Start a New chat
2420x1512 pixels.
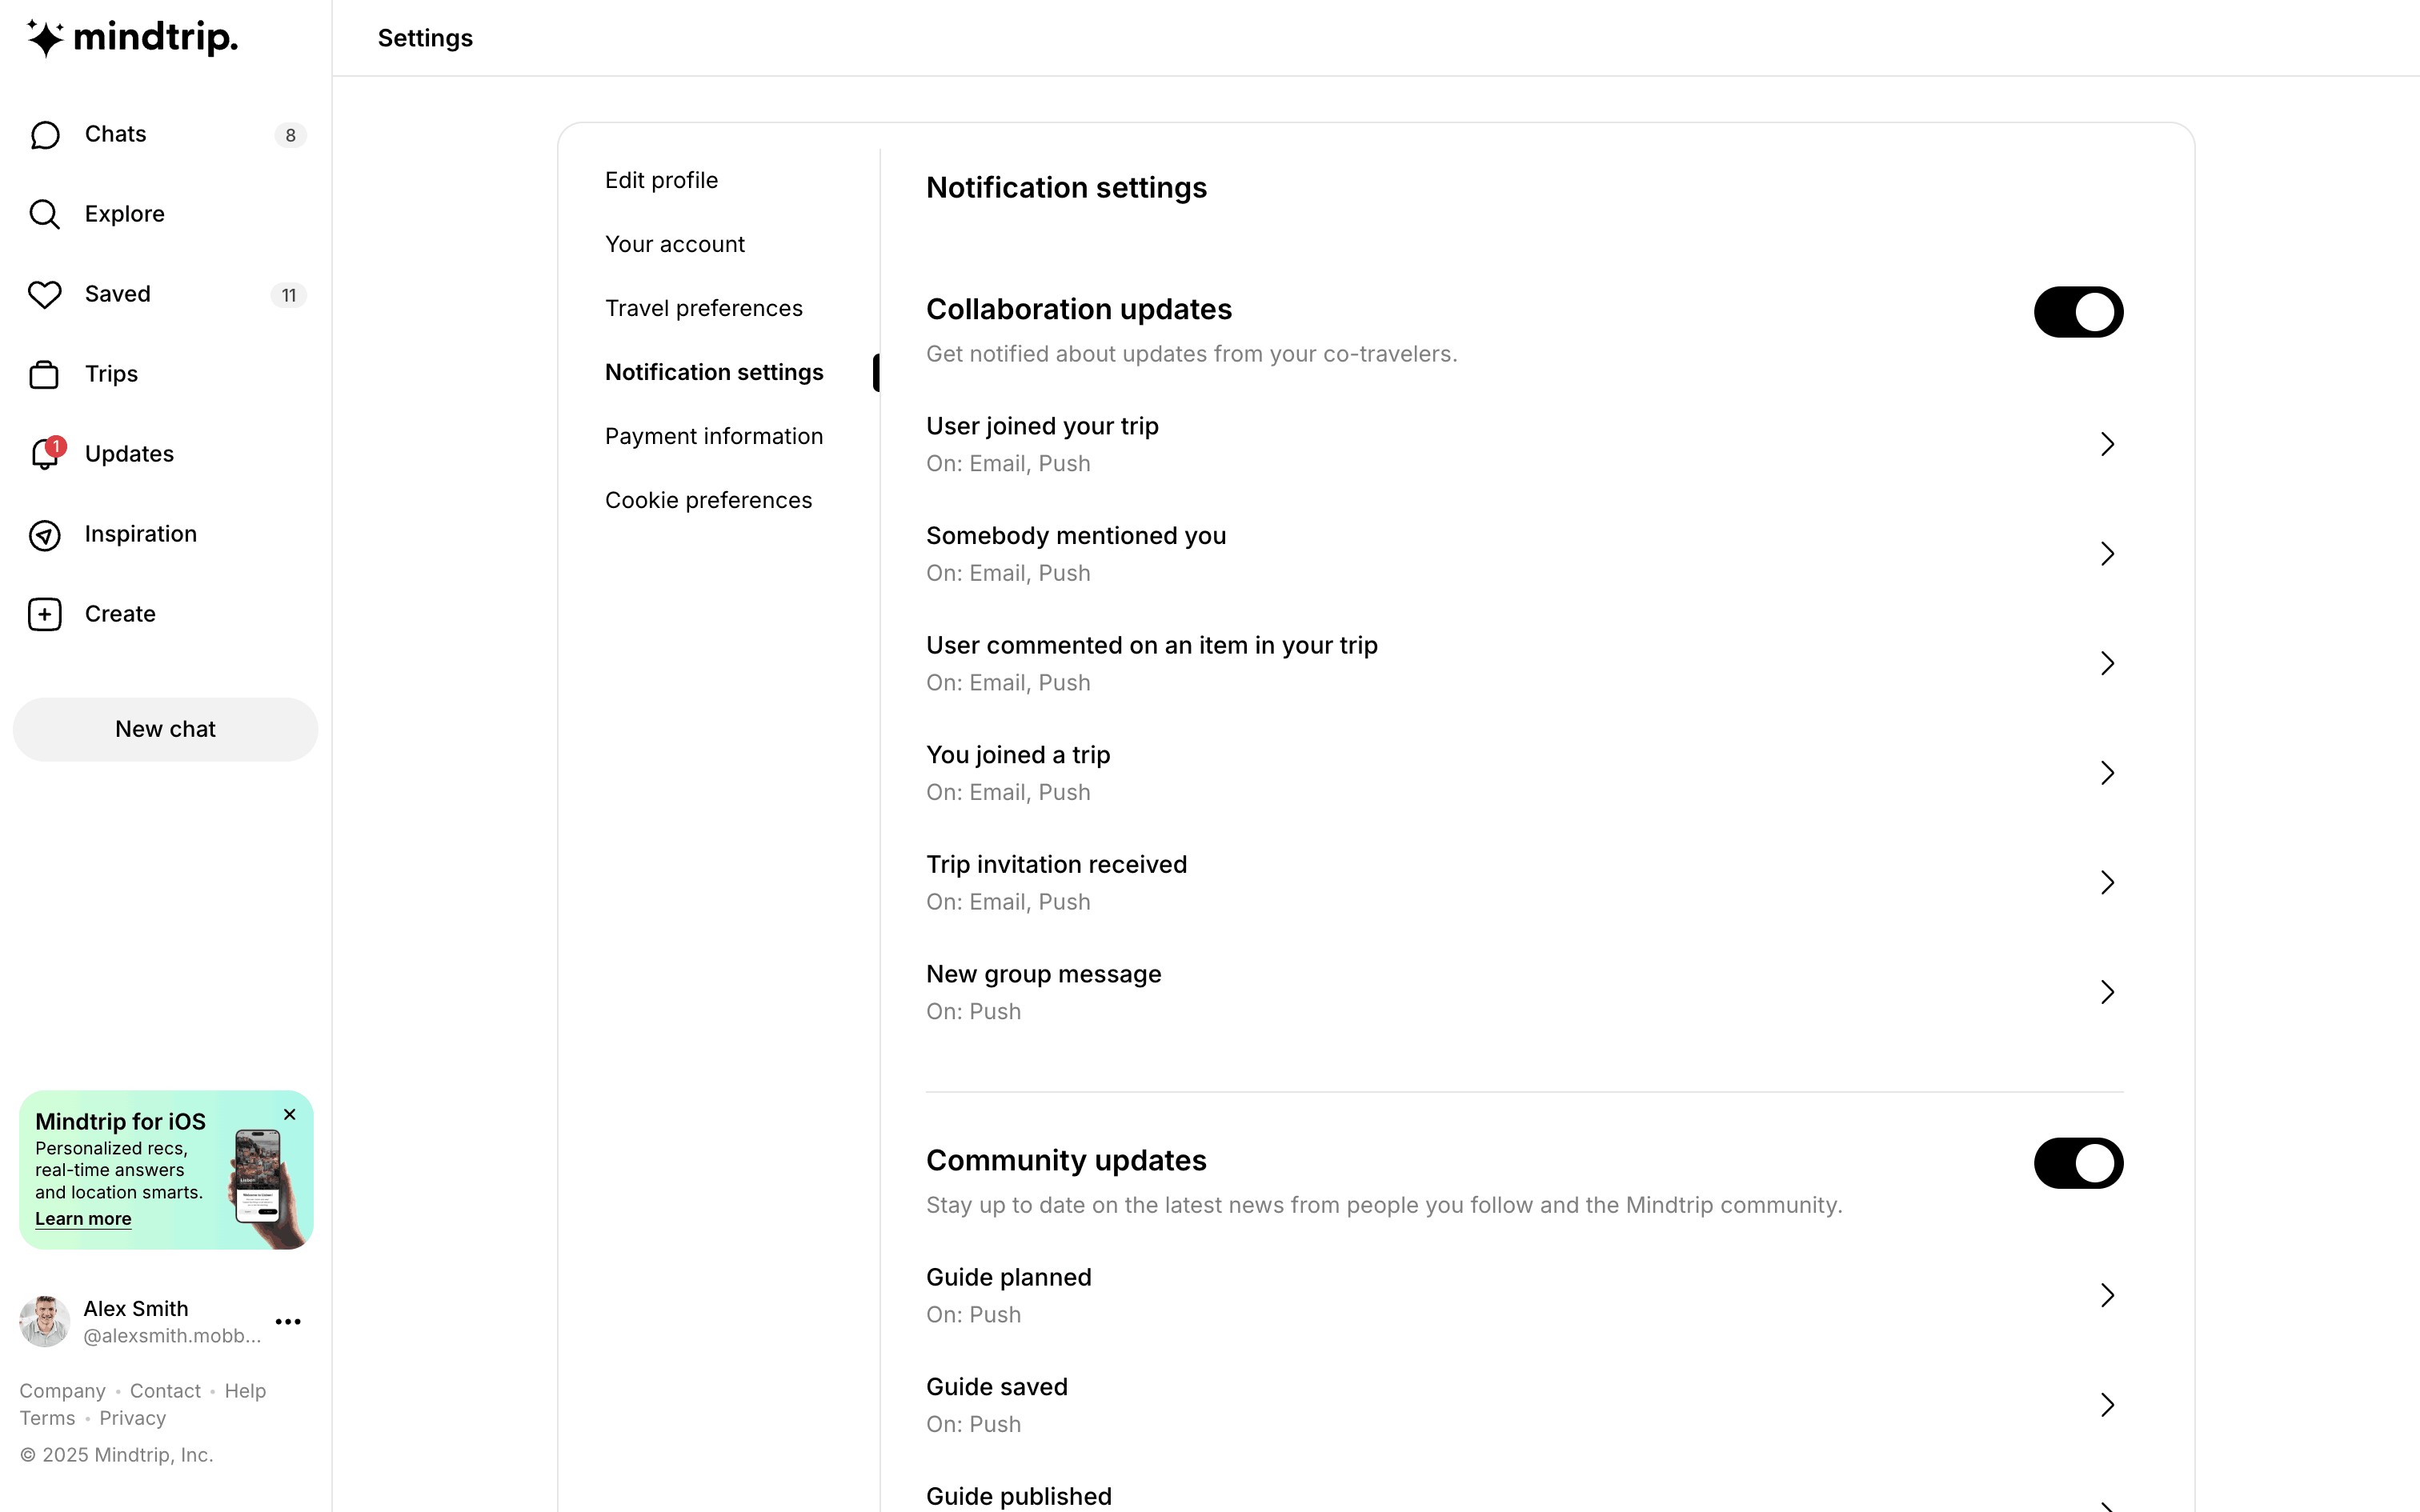165,729
